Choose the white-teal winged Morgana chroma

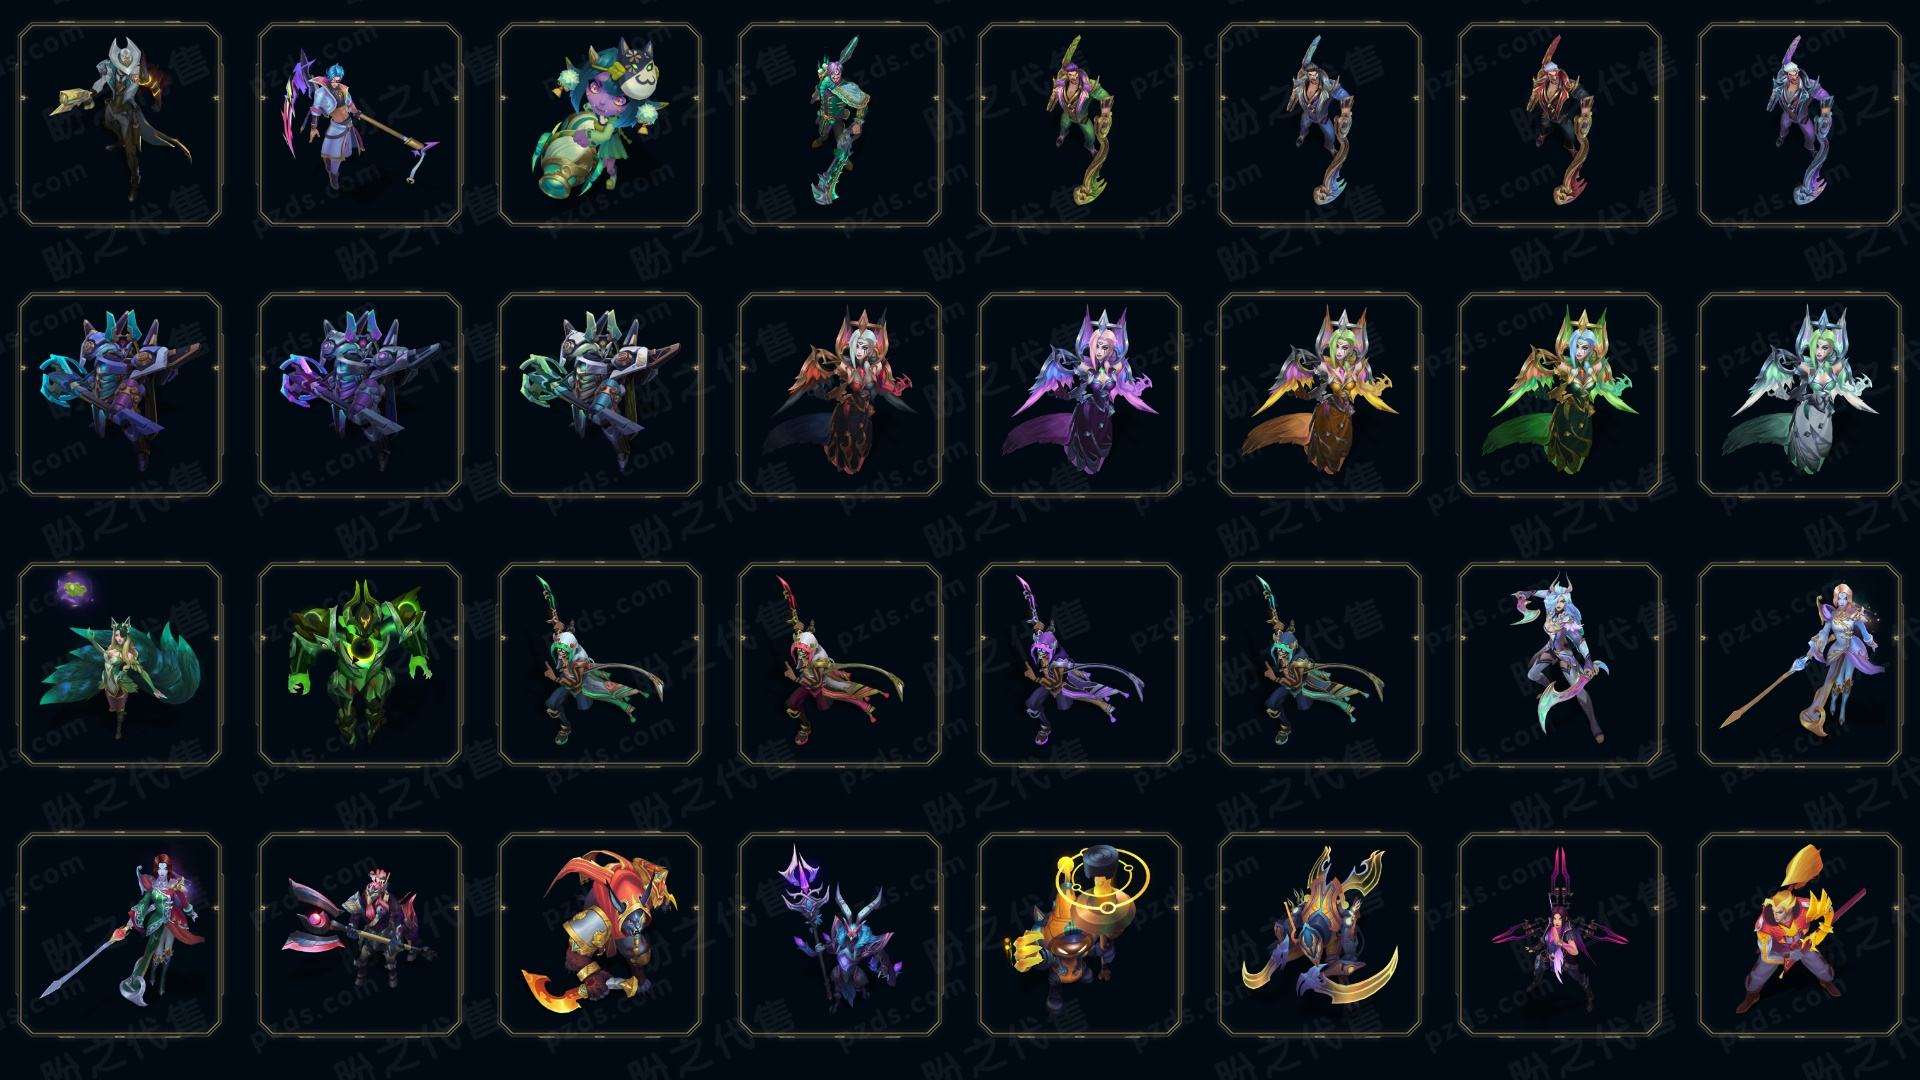(1800, 394)
